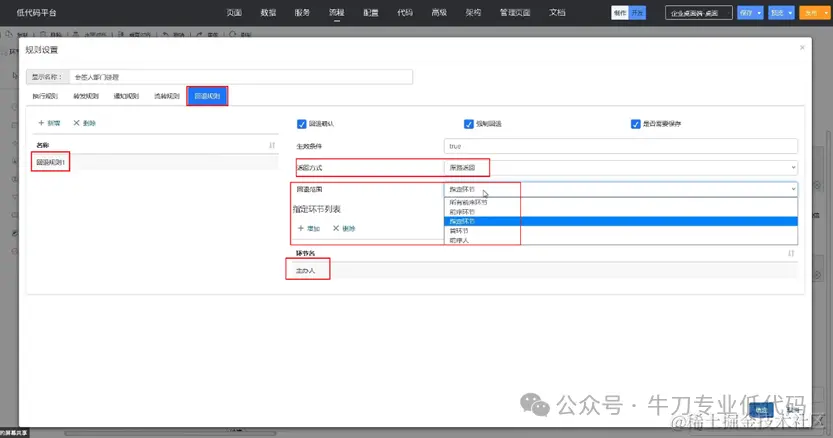Choose 前序人 option in dropdown list
This screenshot has height=438, width=833.
coord(620,240)
